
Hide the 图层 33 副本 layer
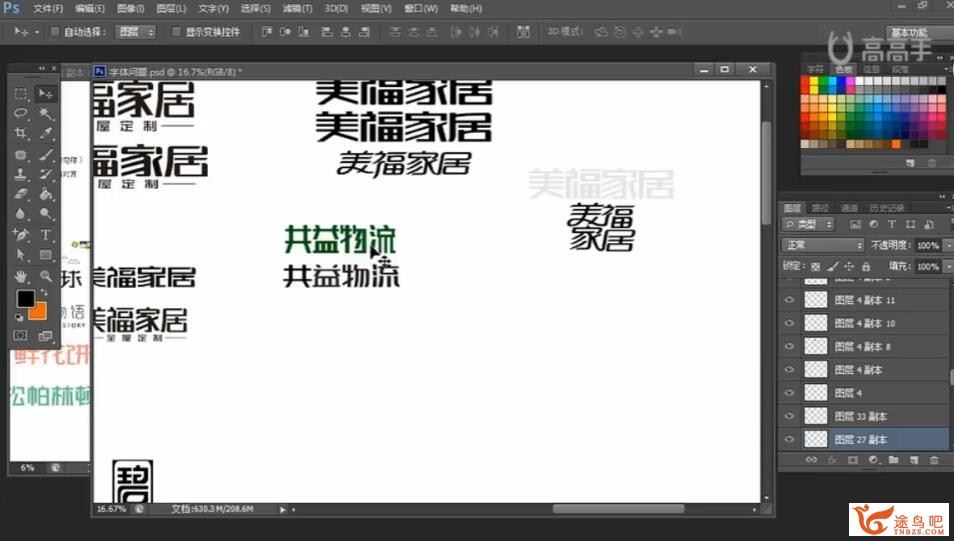tap(789, 416)
